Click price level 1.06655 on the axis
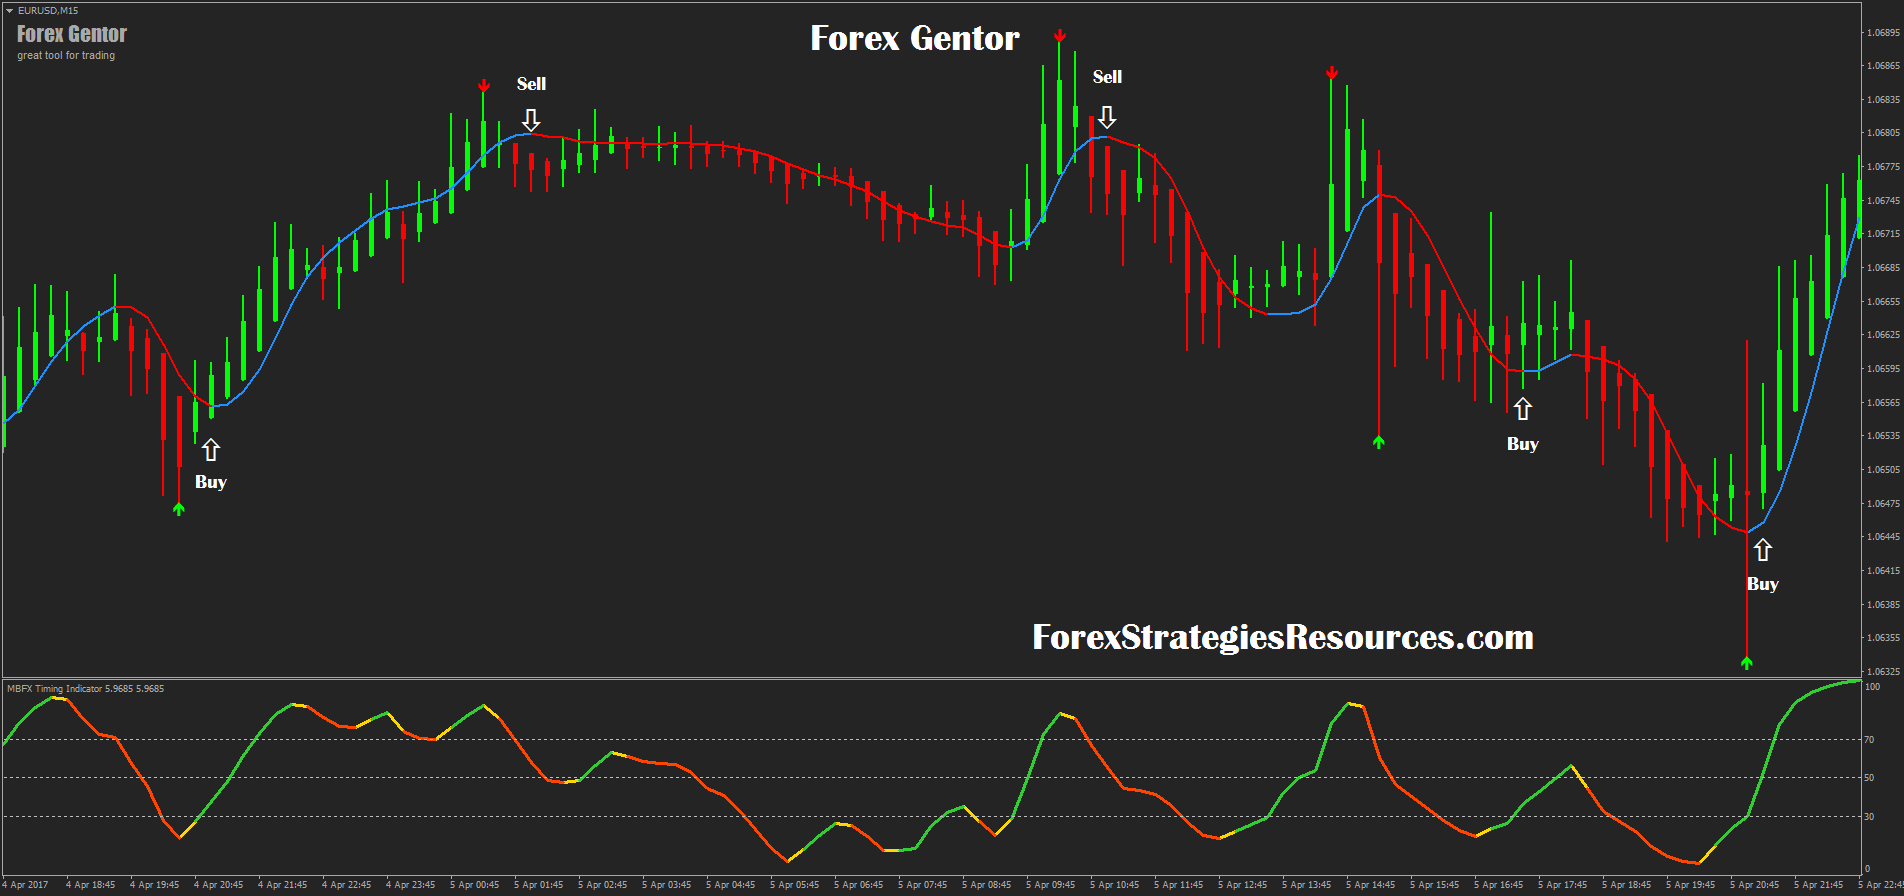The image size is (1904, 896). tap(1883, 301)
